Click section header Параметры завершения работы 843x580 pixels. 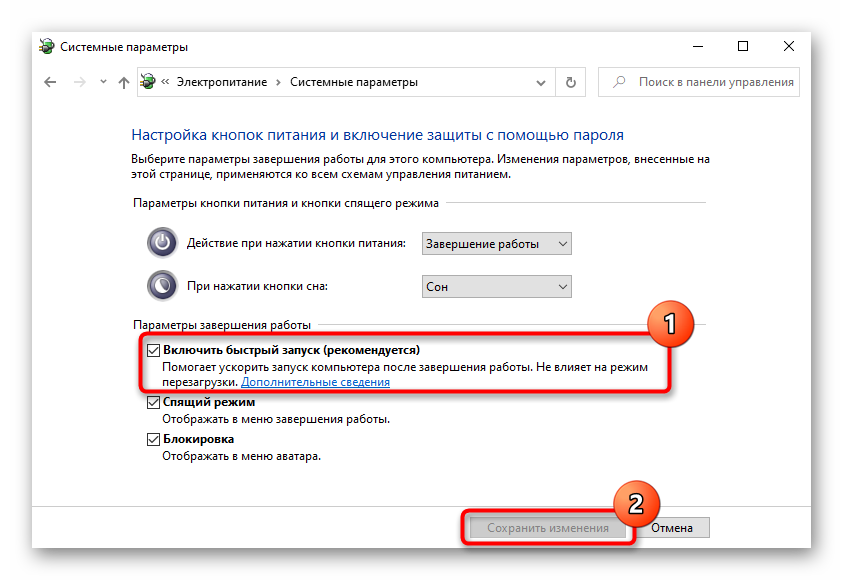[222, 325]
